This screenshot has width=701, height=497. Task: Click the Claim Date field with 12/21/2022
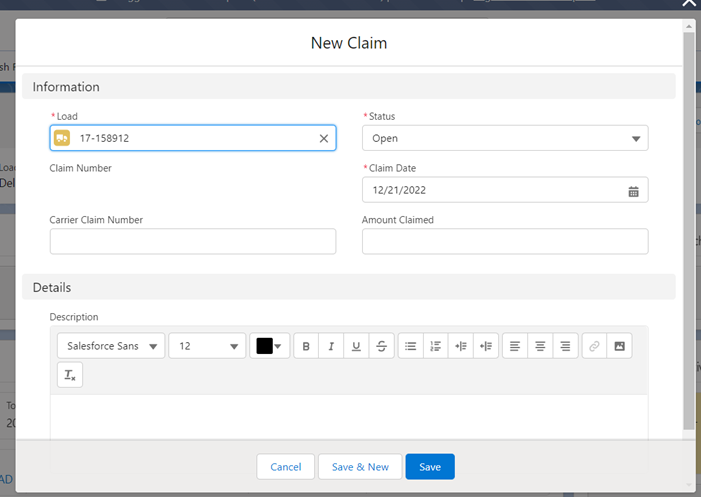(x=505, y=190)
